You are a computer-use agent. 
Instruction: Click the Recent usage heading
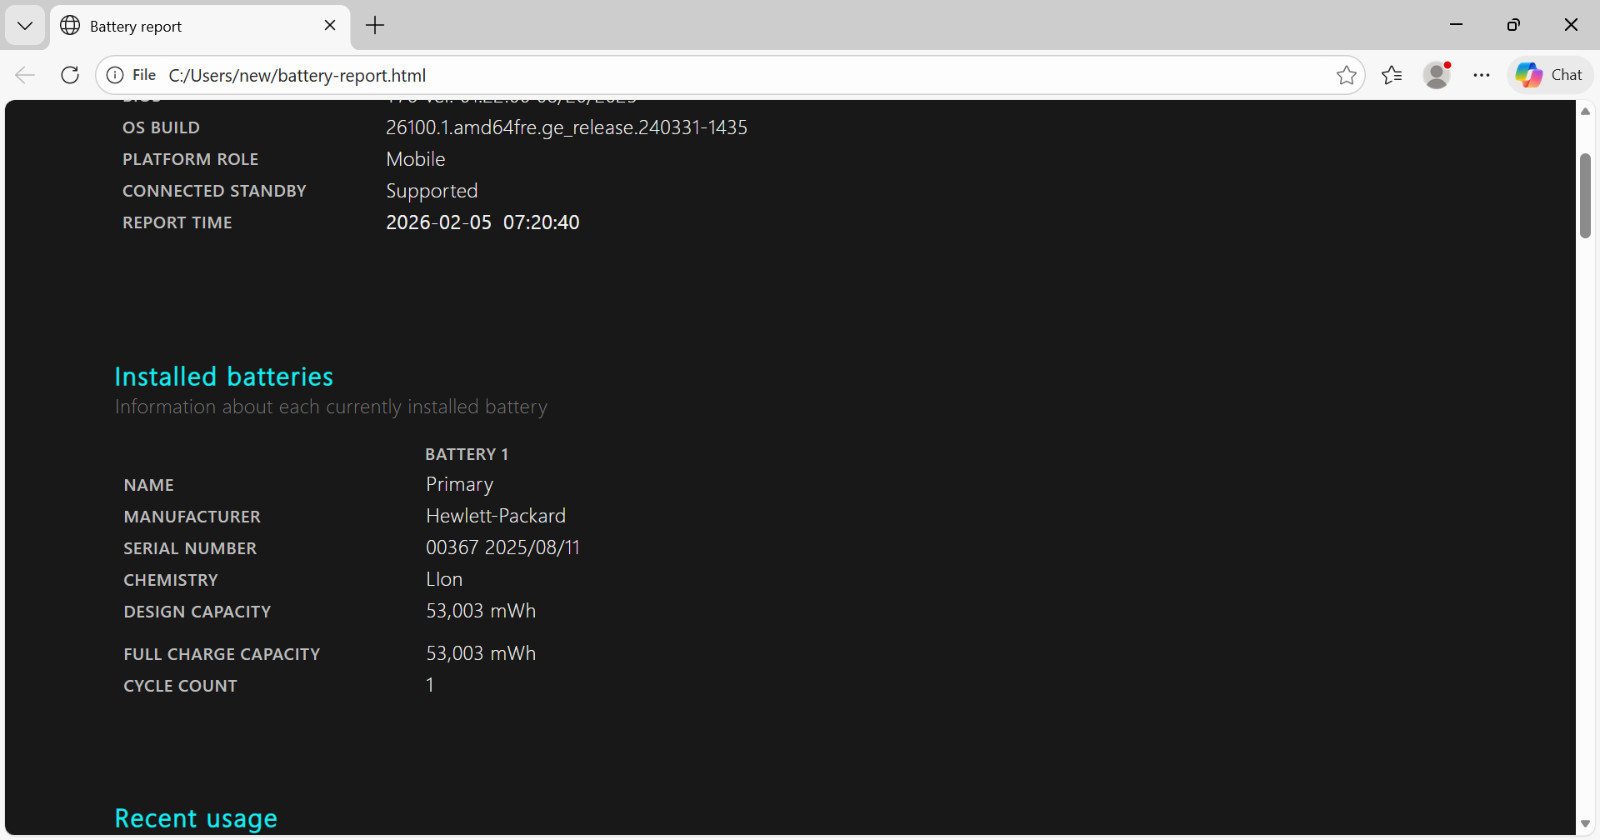point(196,819)
